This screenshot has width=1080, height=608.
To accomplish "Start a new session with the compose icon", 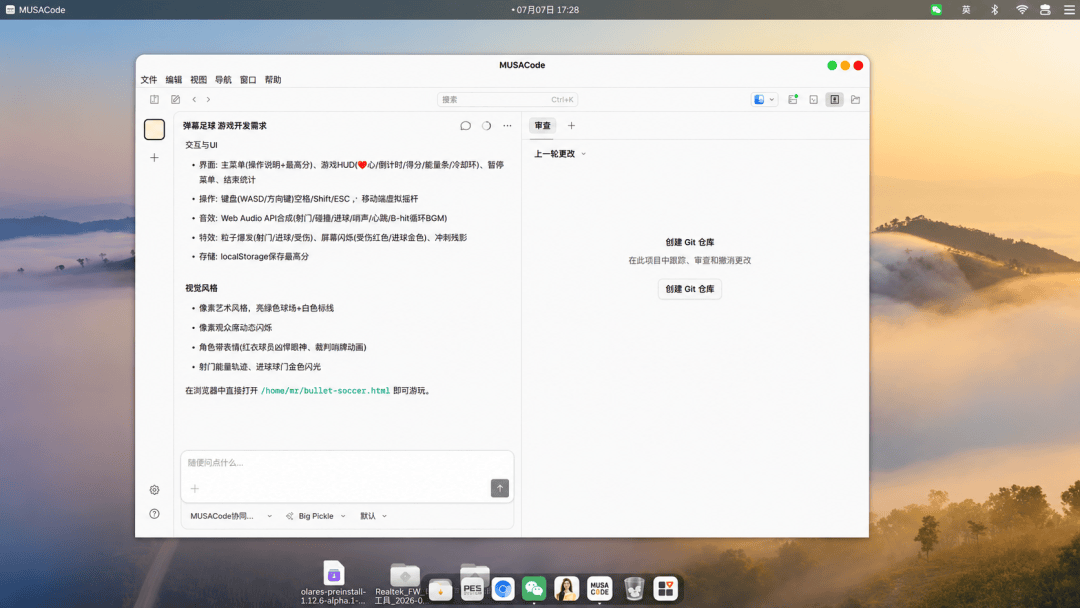I will (176, 99).
